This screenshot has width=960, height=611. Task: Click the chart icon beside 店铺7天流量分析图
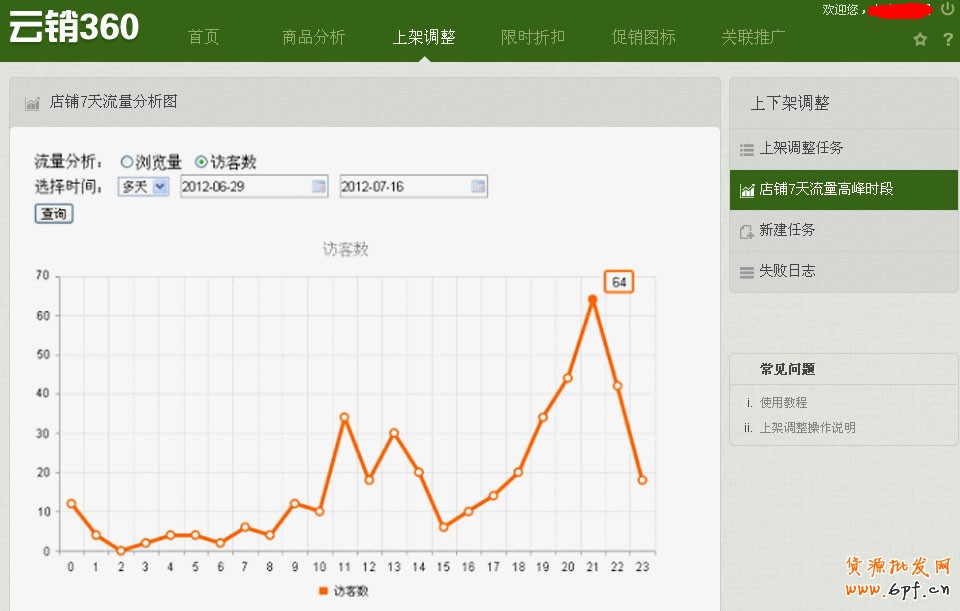(32, 103)
